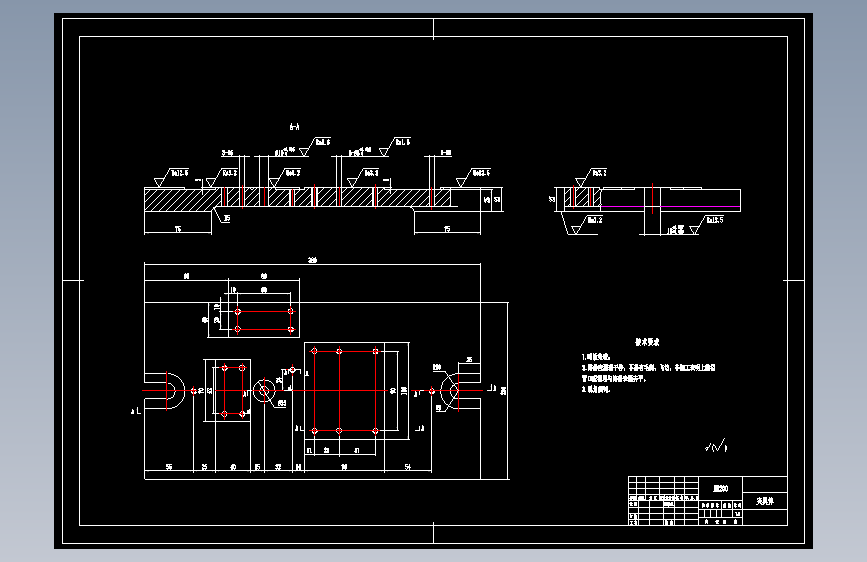Select the large square nine-hole pattern

coord(345,391)
